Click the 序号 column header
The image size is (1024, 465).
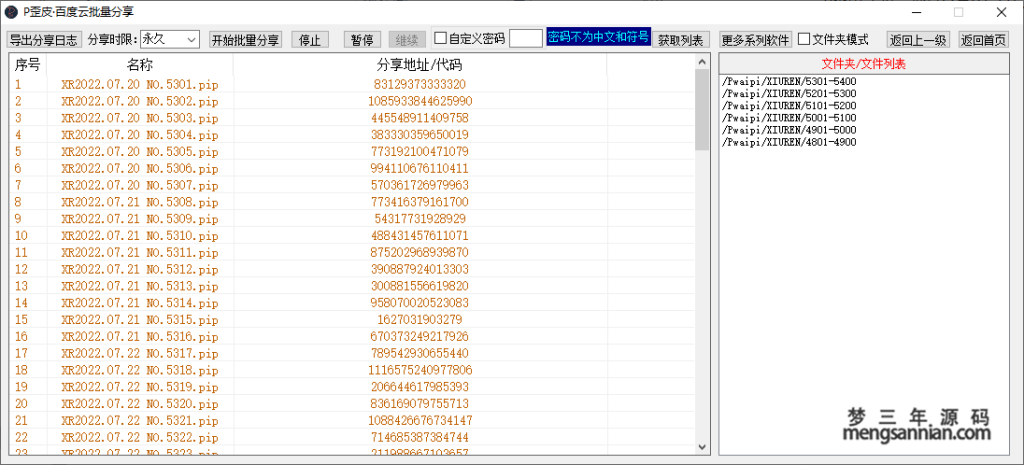click(x=27, y=65)
